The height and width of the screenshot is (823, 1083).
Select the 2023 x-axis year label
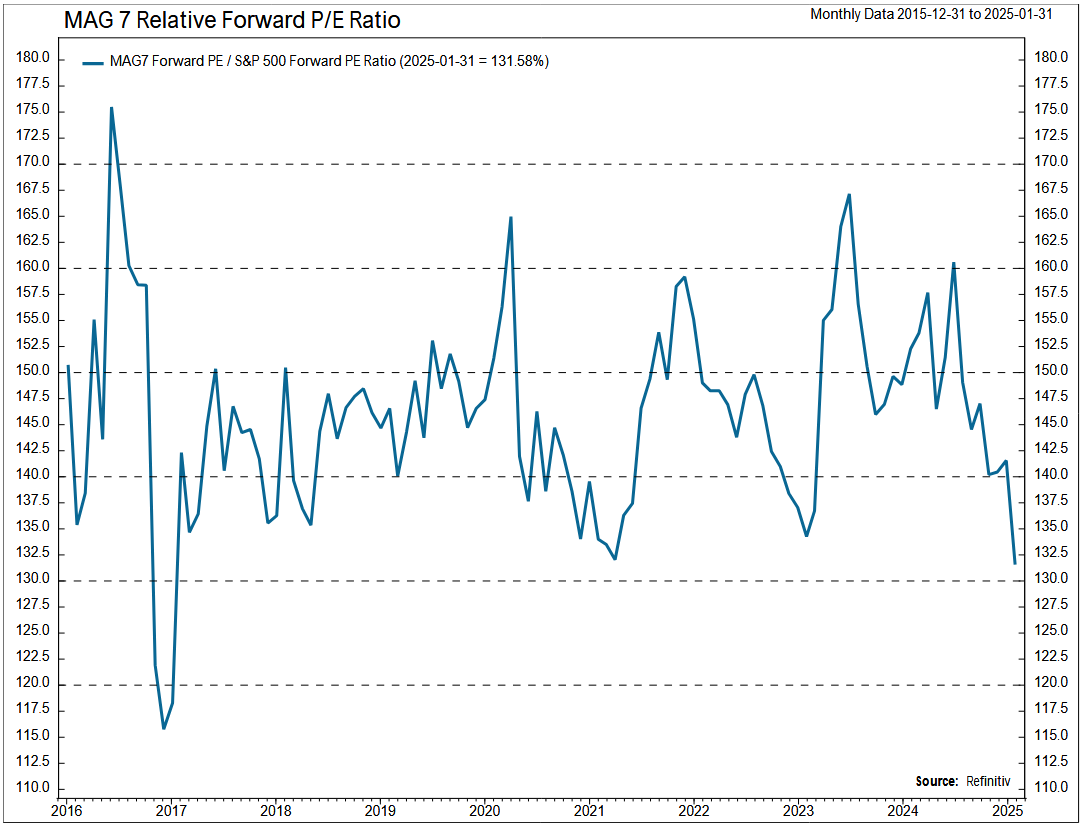coord(798,809)
